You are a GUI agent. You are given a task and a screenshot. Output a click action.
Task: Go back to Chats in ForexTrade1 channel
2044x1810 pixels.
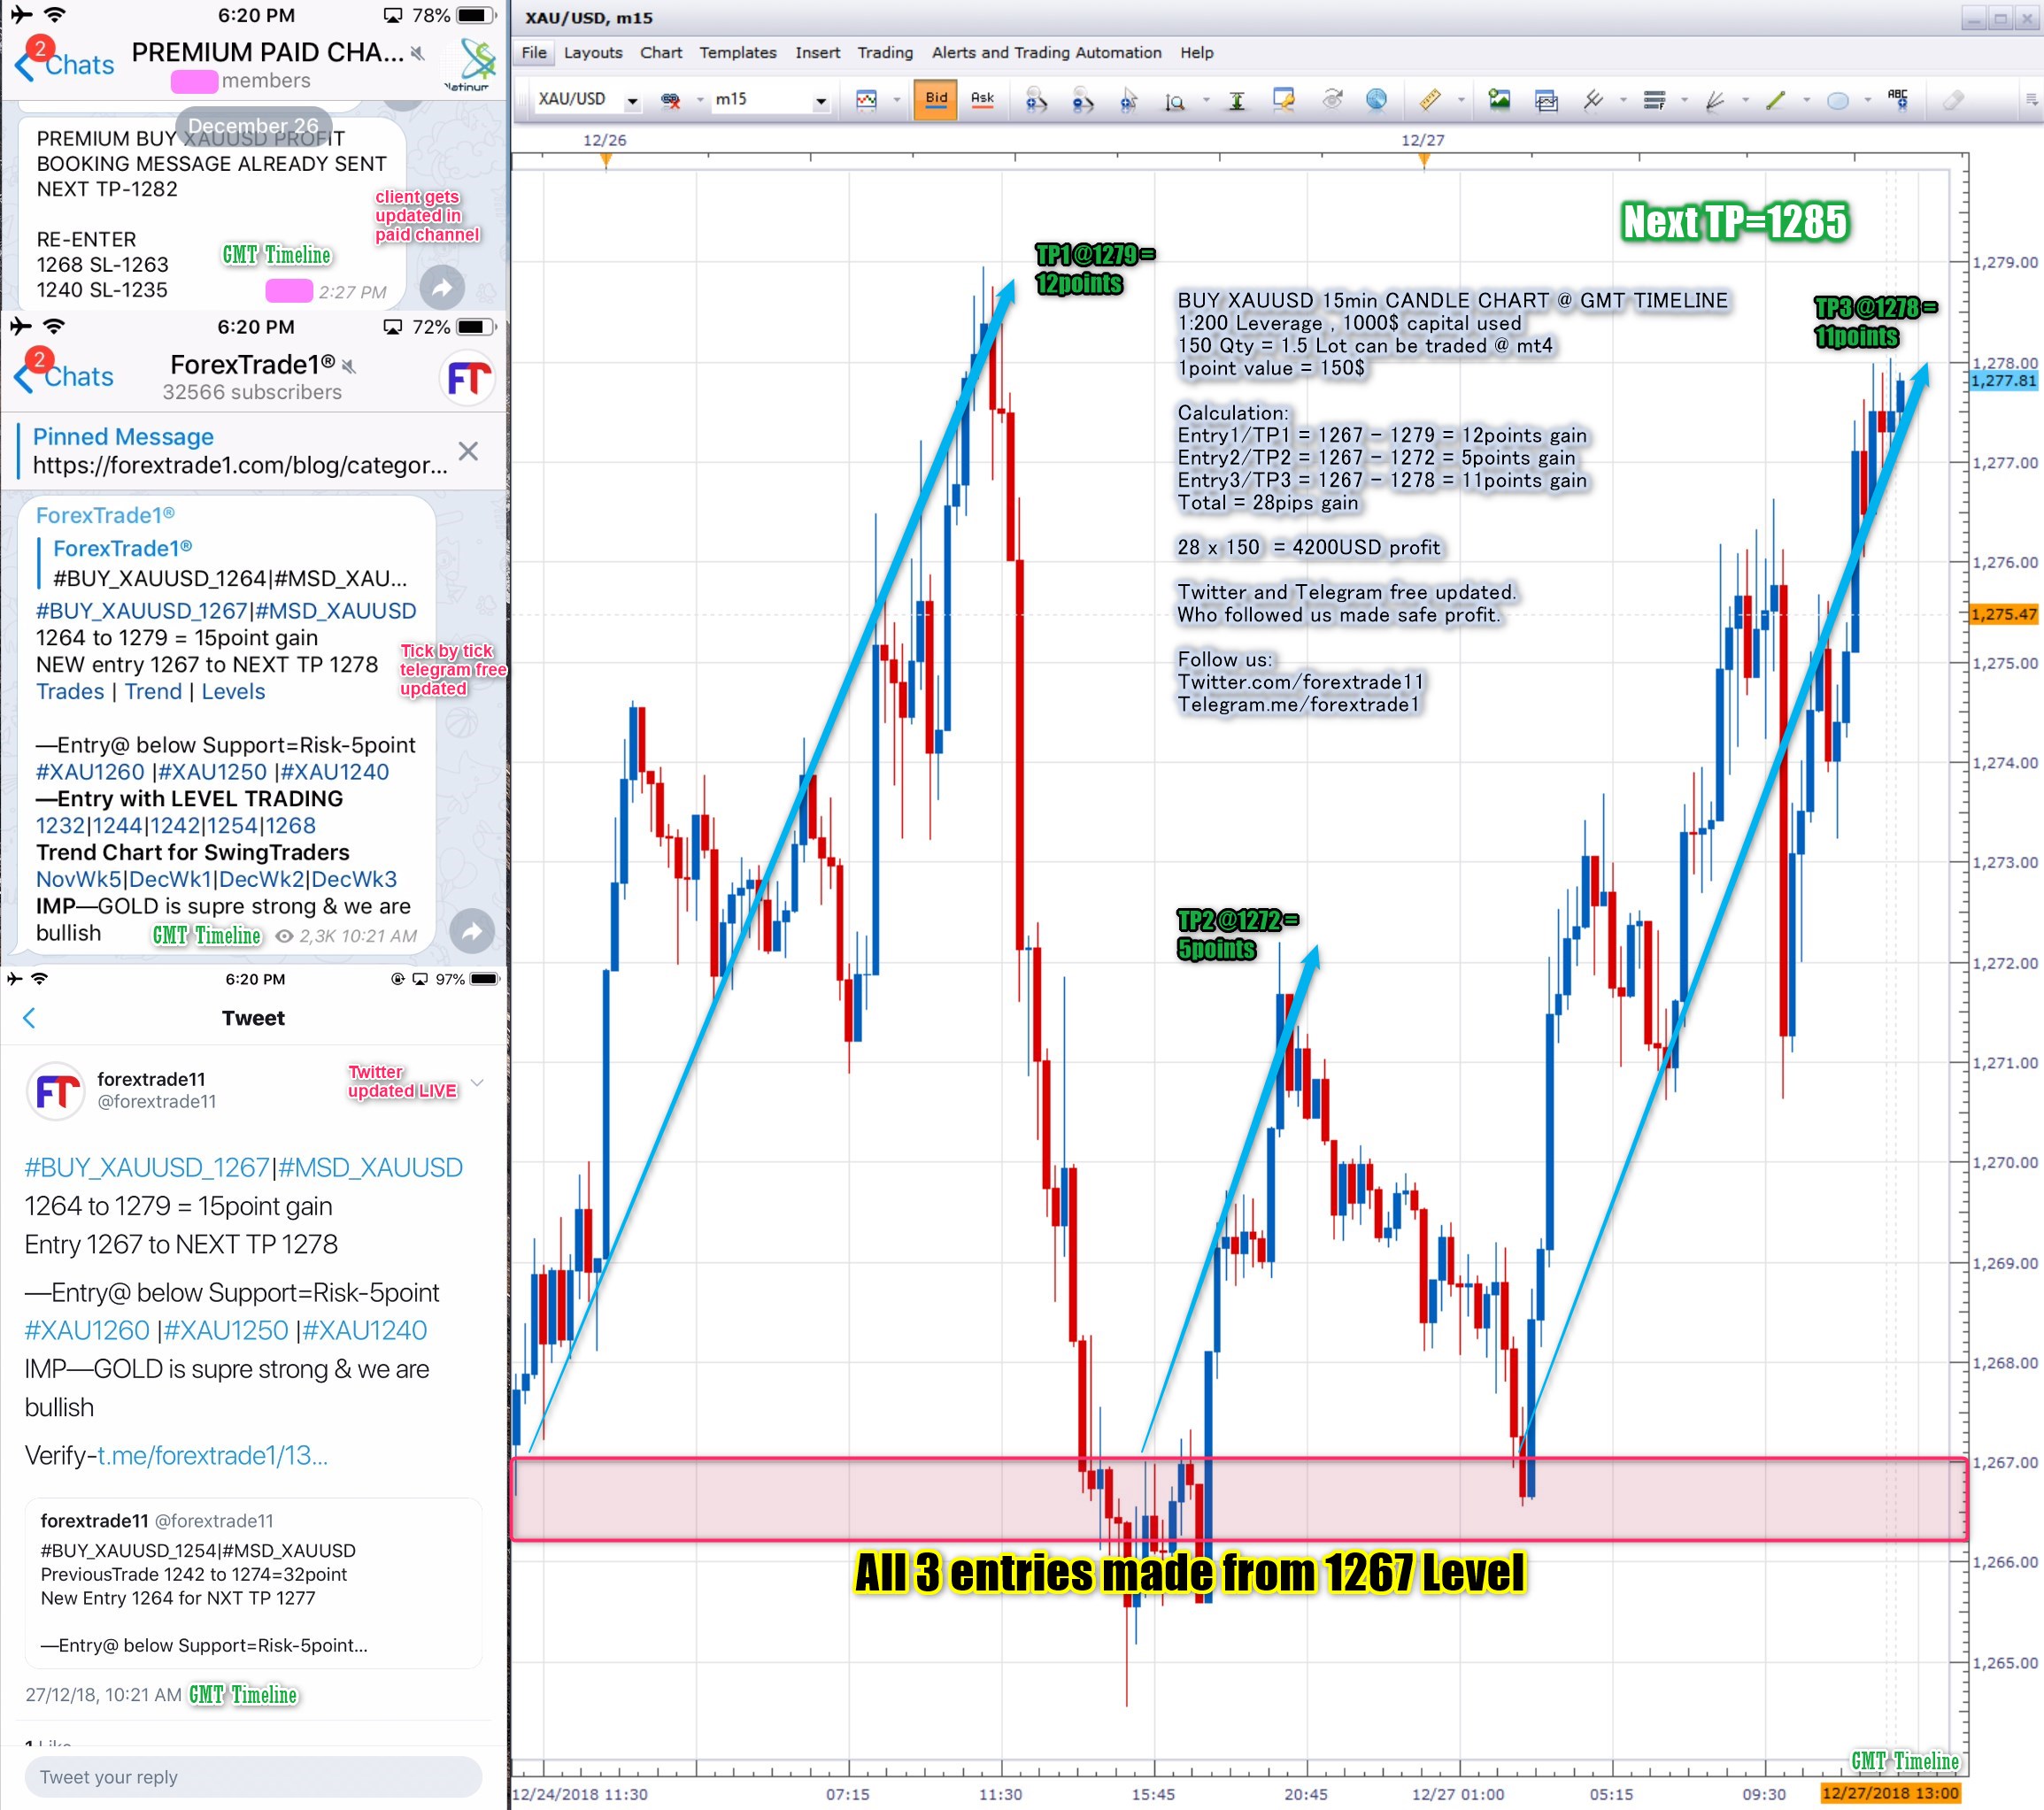[x=65, y=376]
